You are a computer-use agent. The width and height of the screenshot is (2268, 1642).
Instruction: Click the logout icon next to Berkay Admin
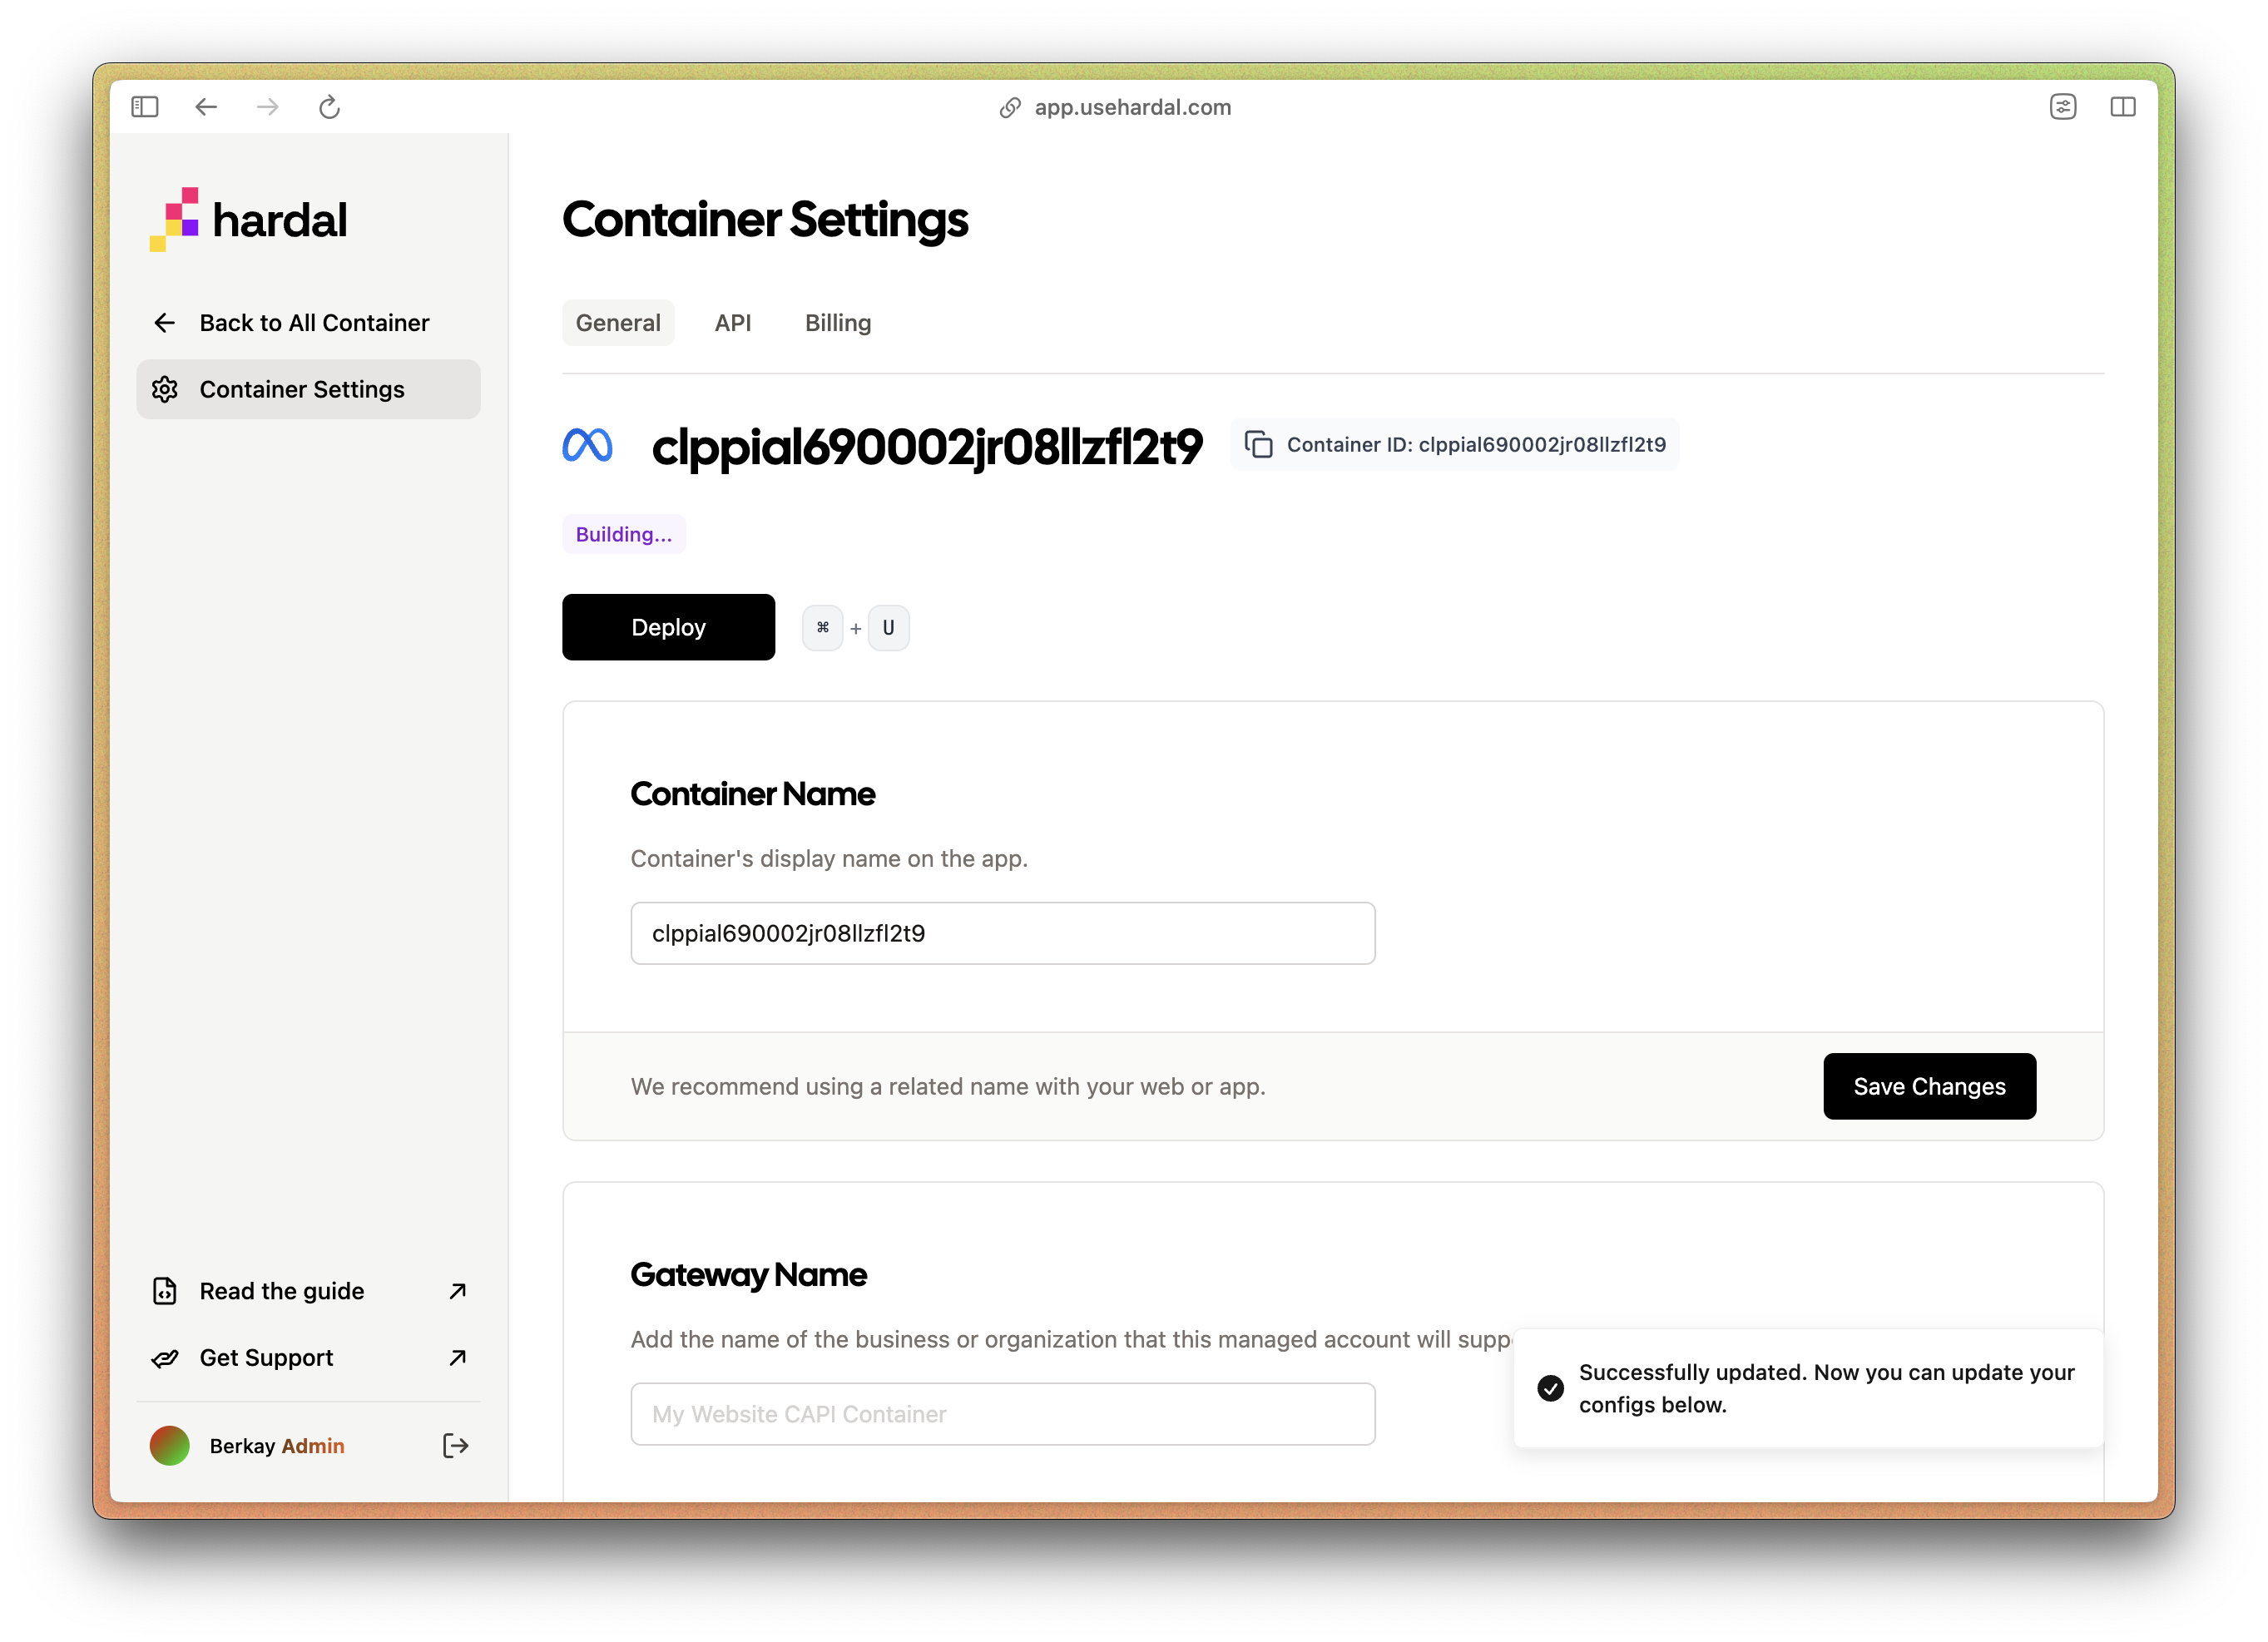click(455, 1445)
